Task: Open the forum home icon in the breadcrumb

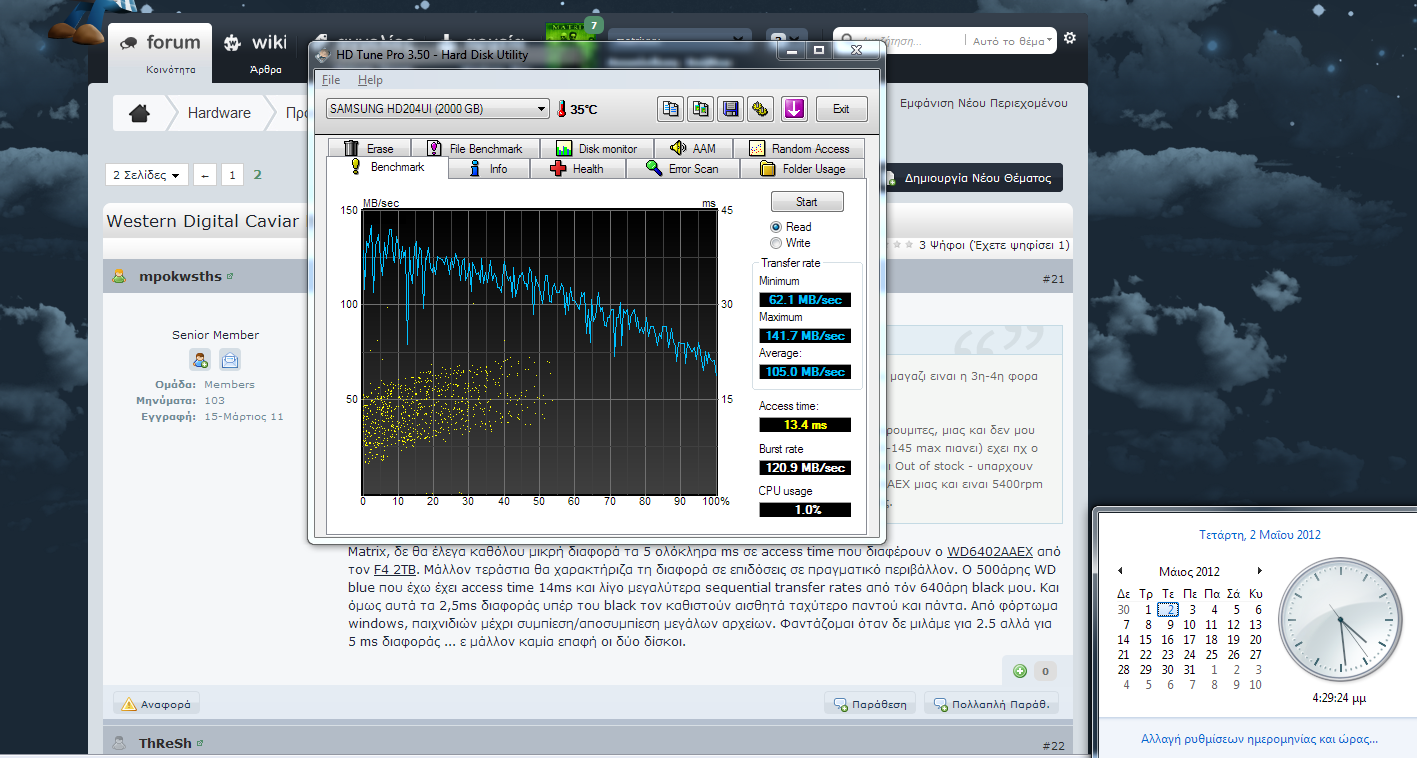Action: [139, 113]
